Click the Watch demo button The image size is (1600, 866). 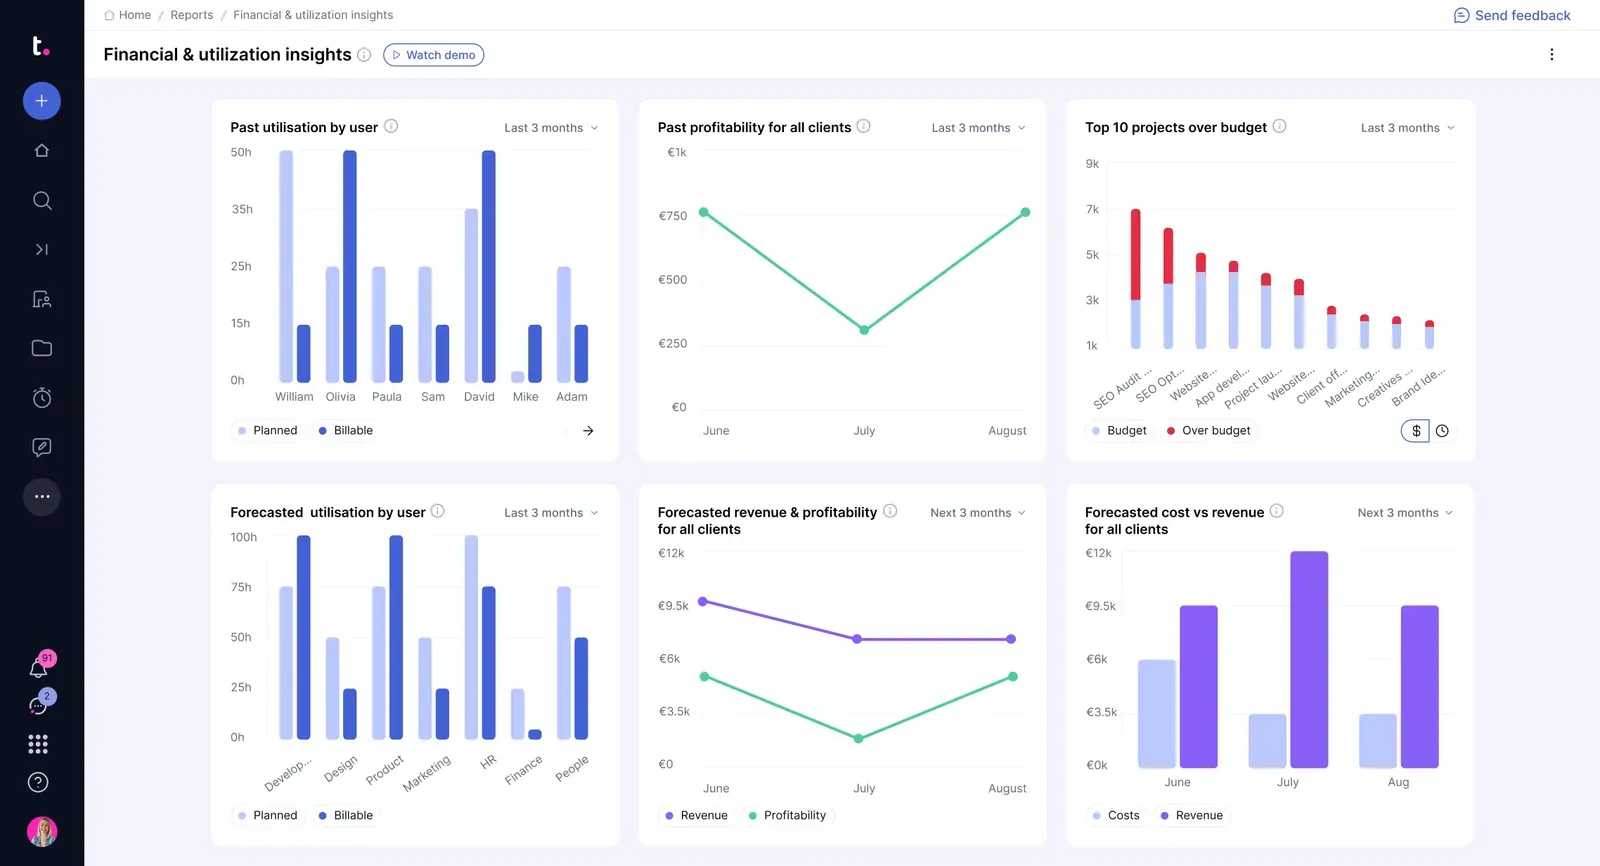[x=433, y=55]
